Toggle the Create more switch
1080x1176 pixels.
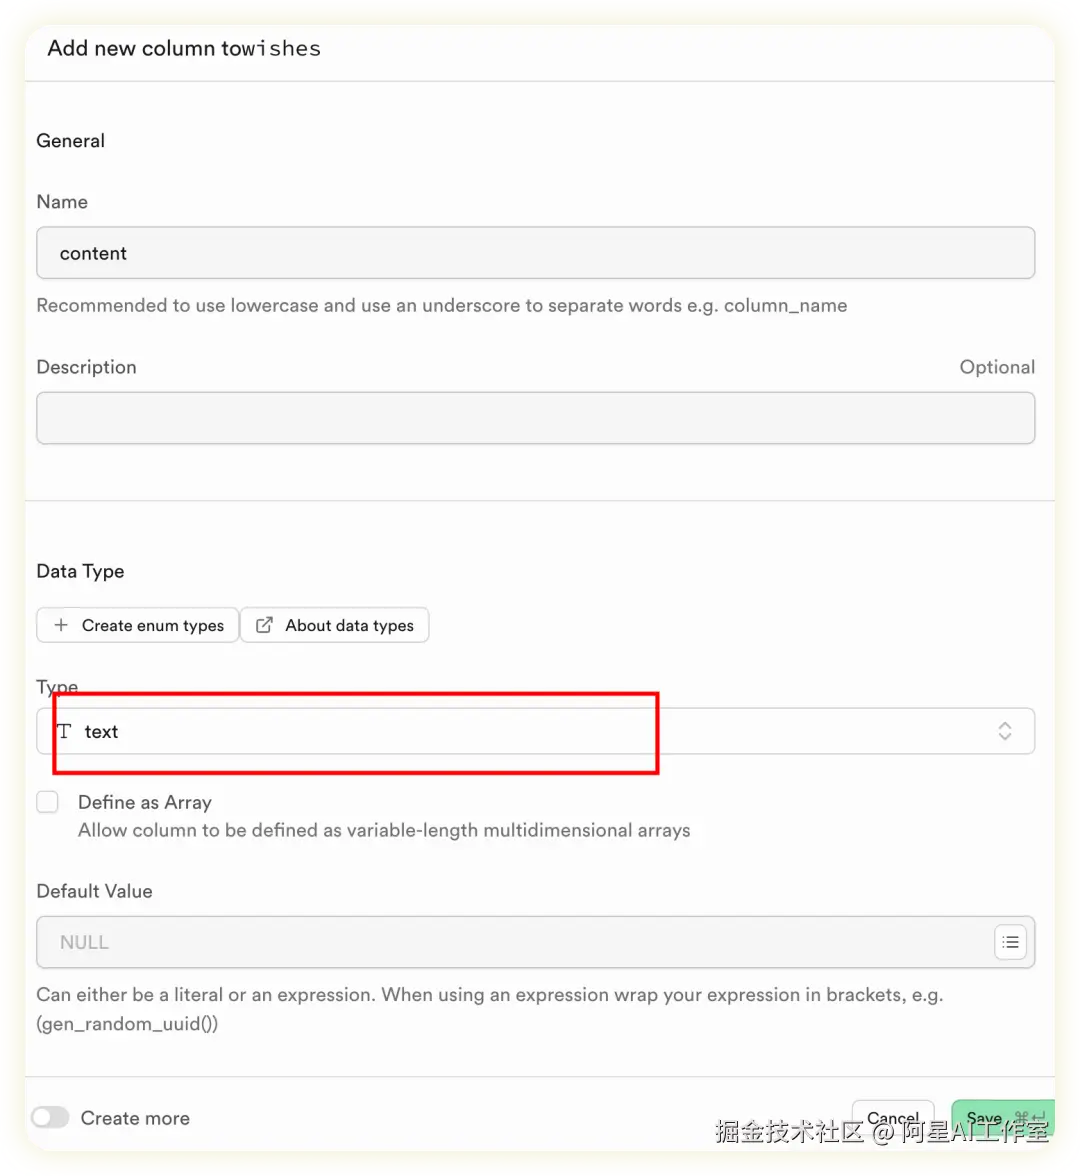(x=50, y=1118)
